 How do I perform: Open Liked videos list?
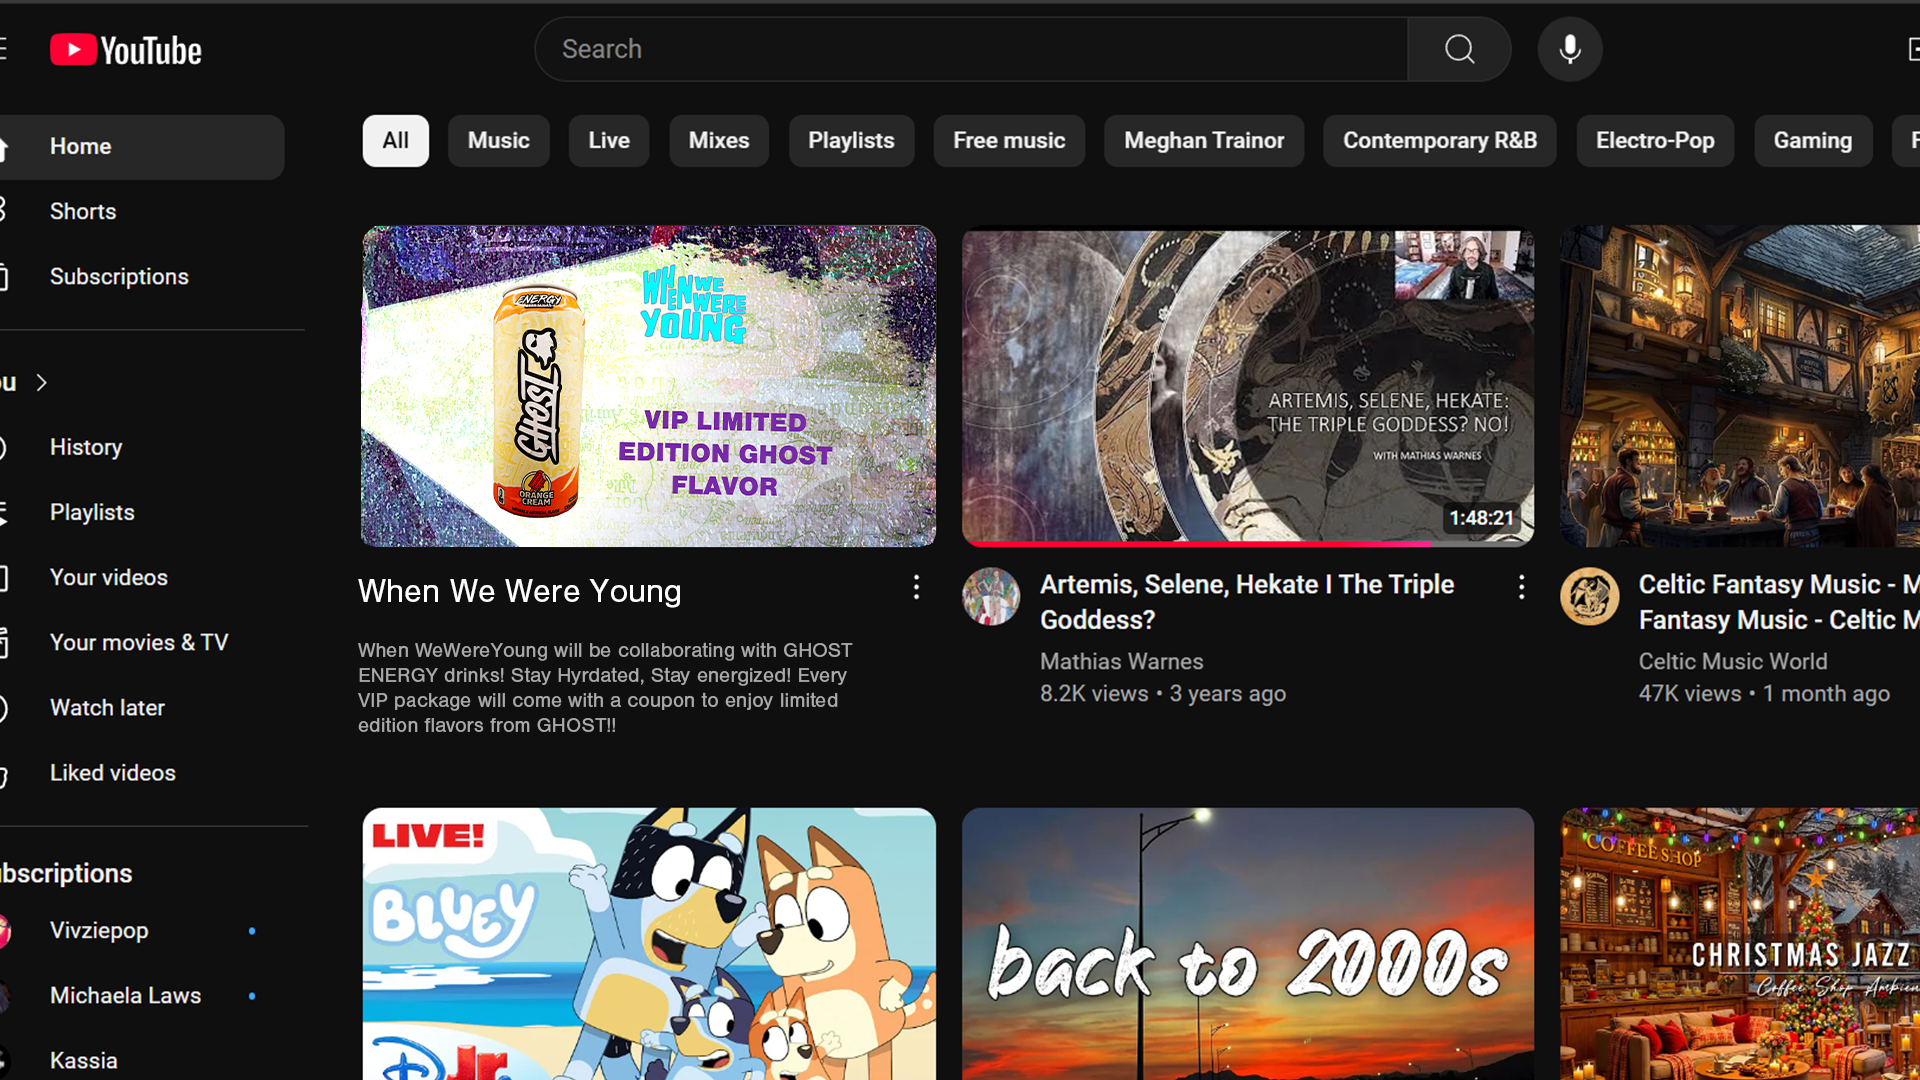140,773
